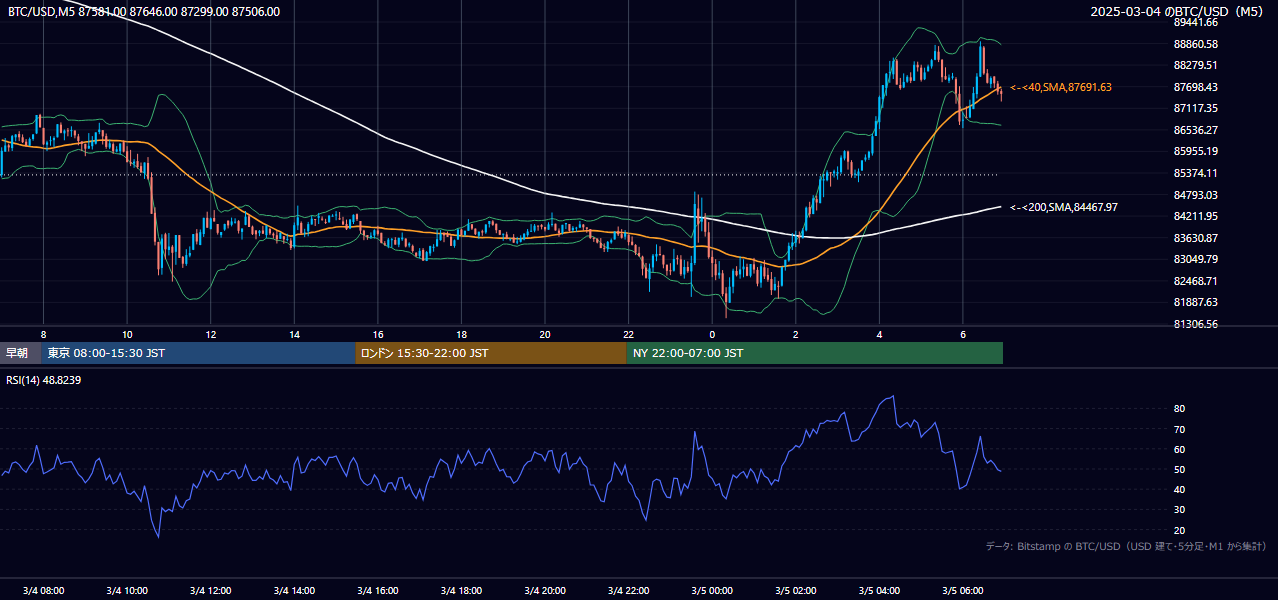Click the RSI(14) 48.8239 indicator label

tap(44, 380)
